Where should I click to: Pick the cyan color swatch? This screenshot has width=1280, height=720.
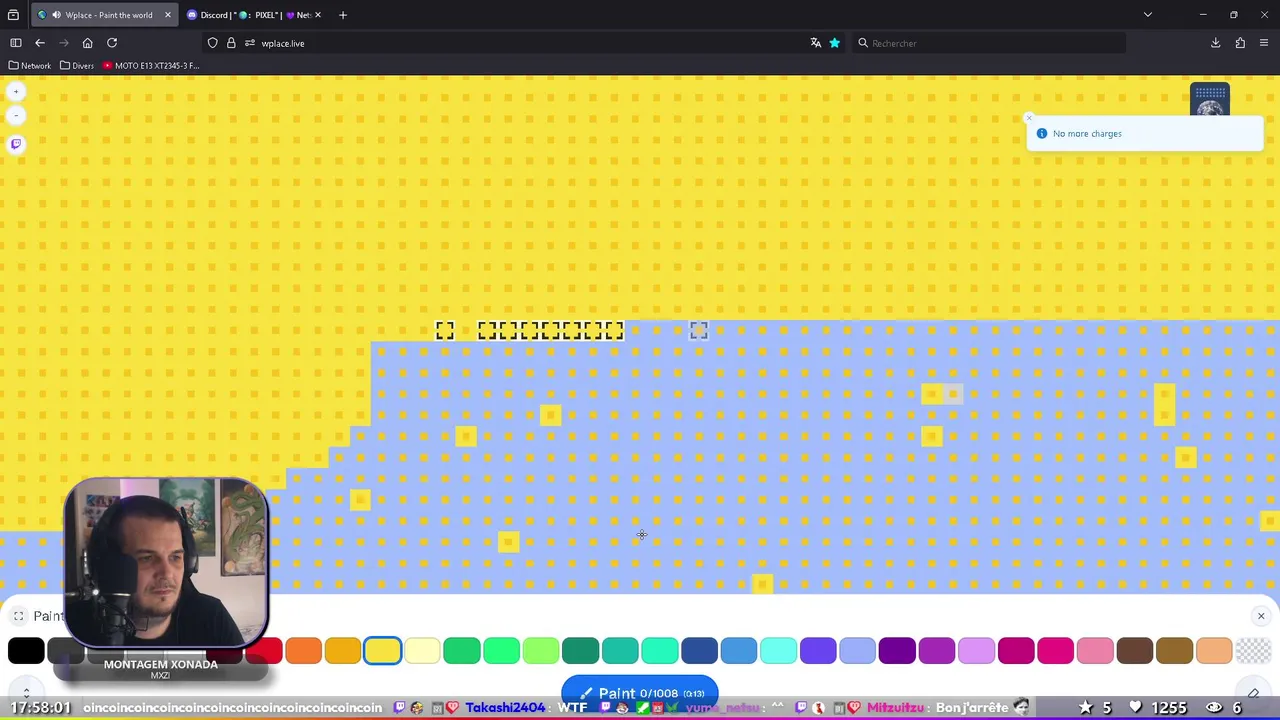778,651
